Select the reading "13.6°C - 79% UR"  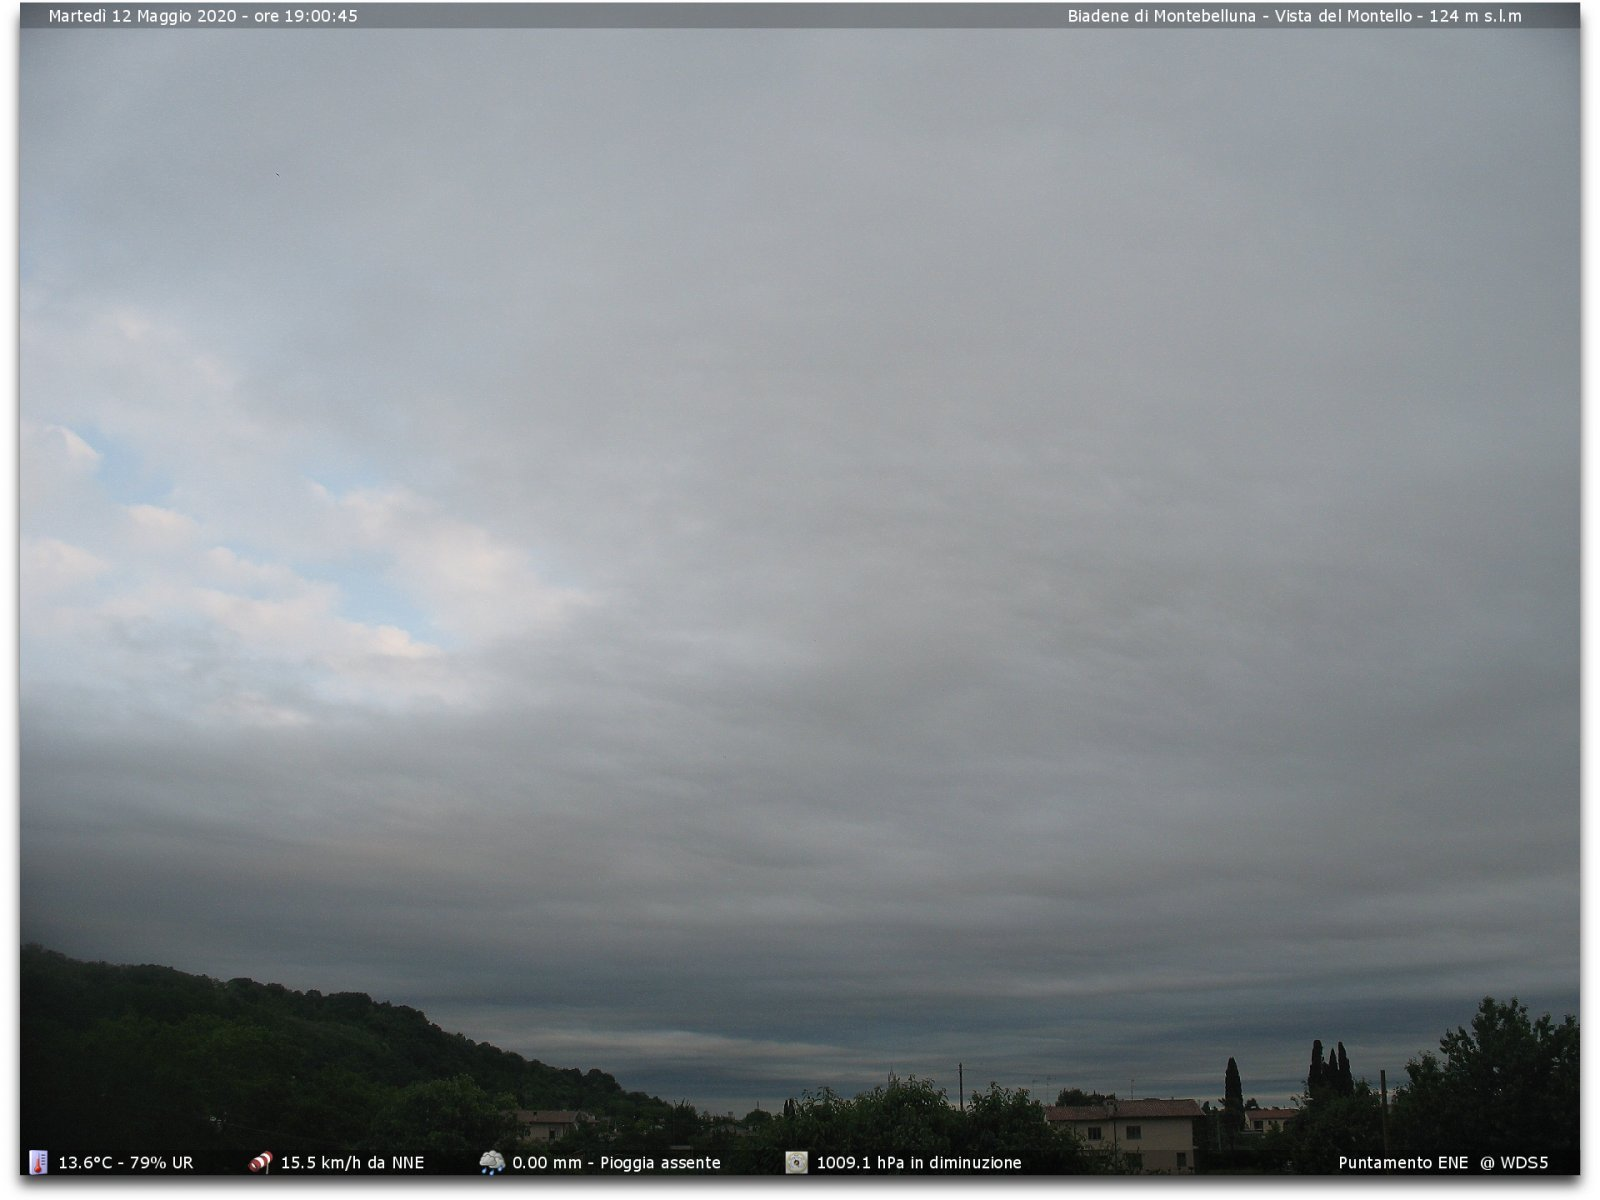click(126, 1163)
